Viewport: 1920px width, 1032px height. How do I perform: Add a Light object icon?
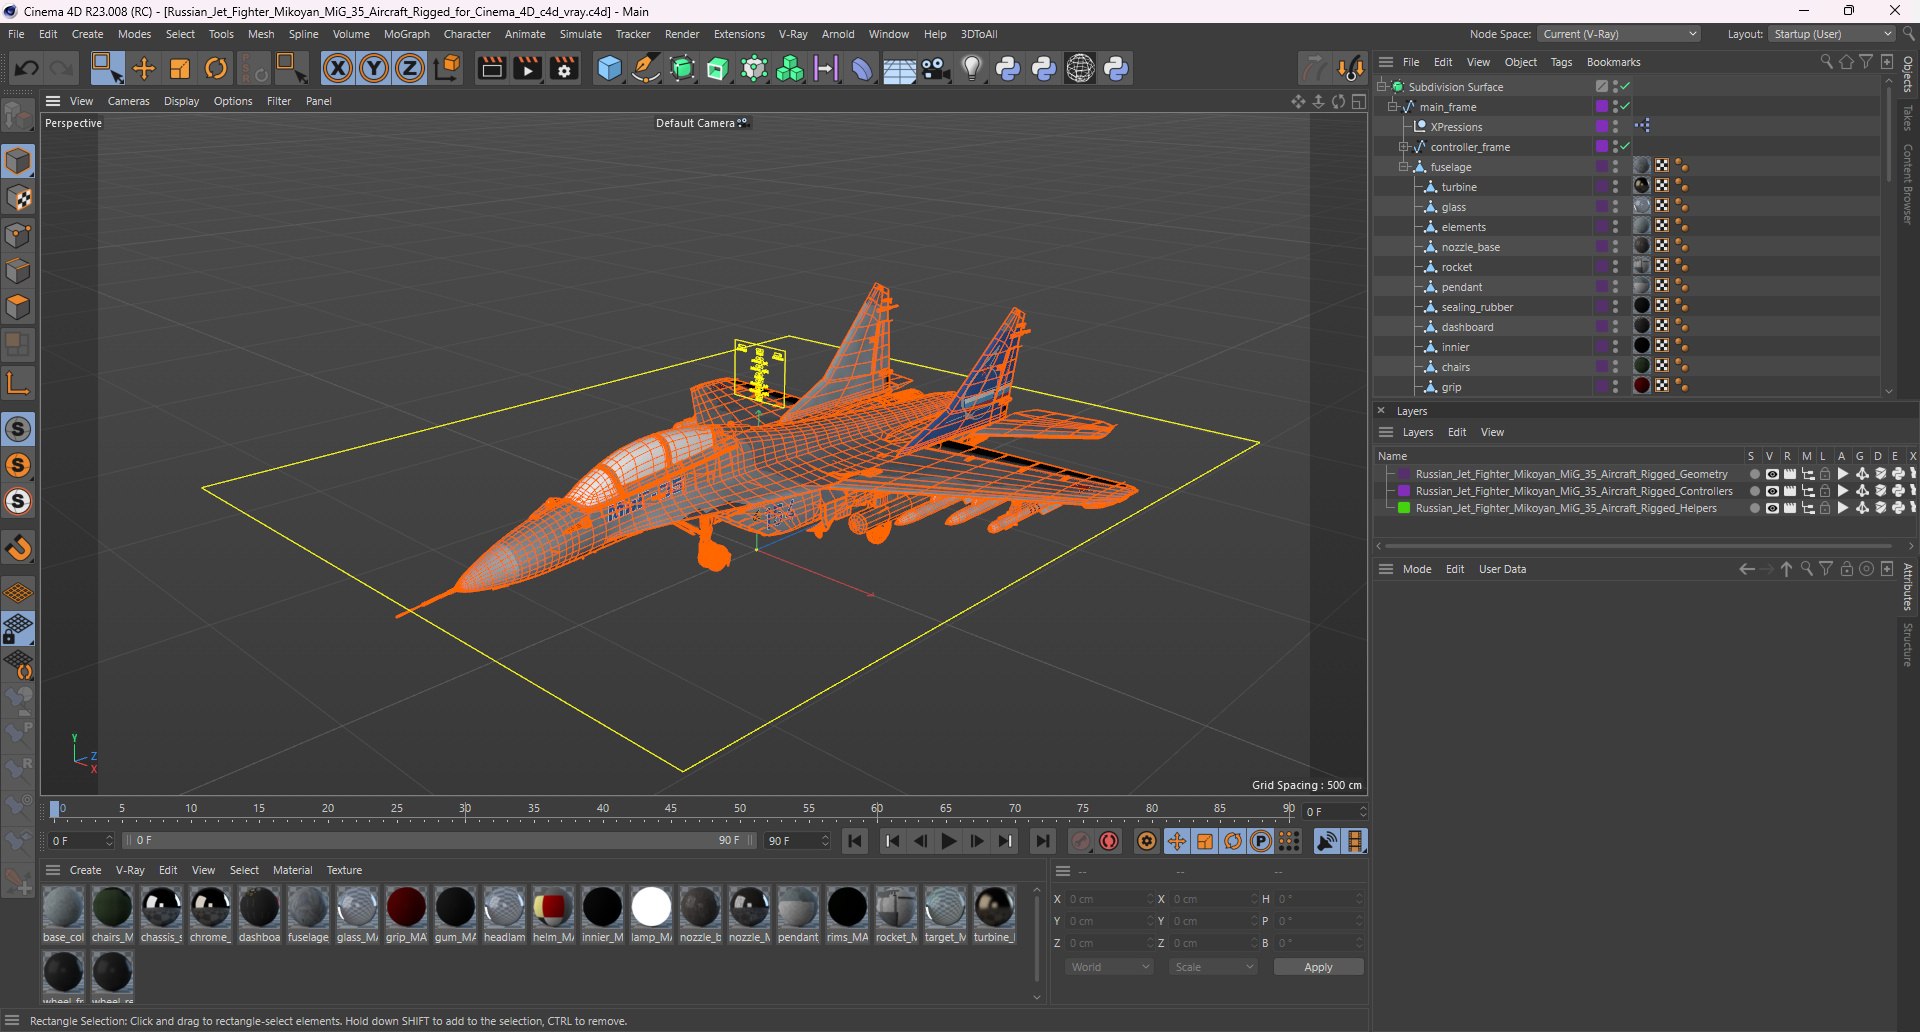tap(971, 68)
